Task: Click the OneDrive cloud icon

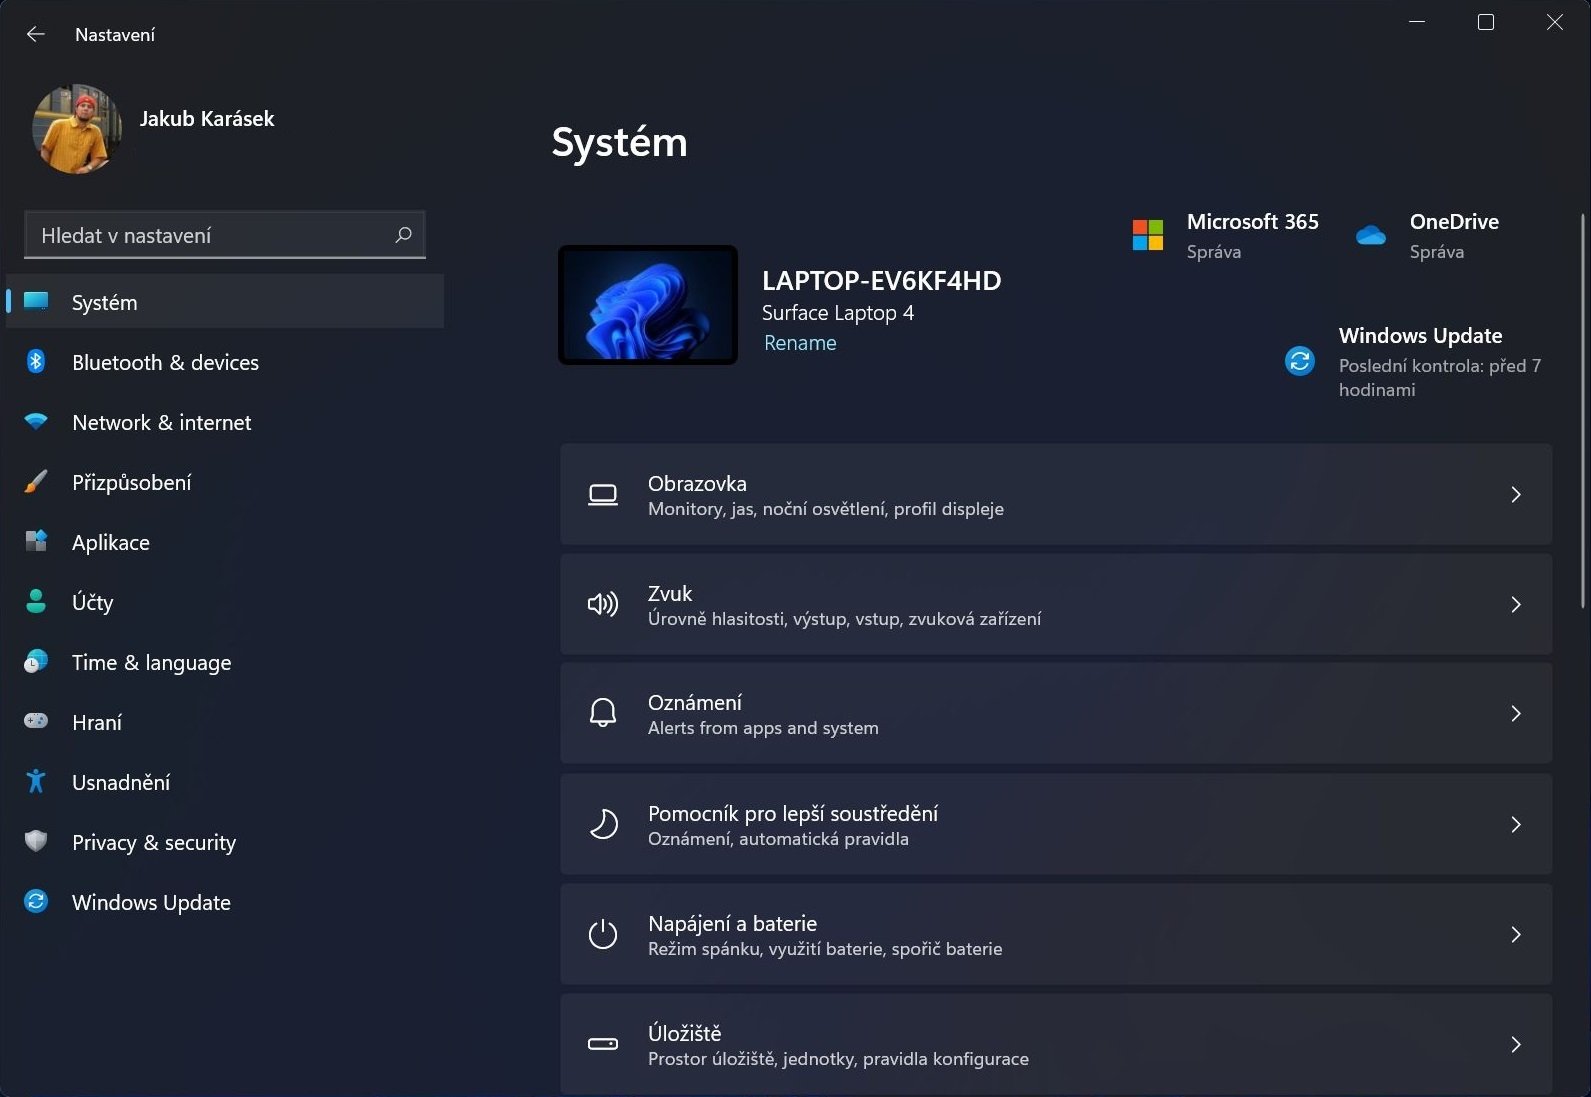Action: pos(1371,236)
